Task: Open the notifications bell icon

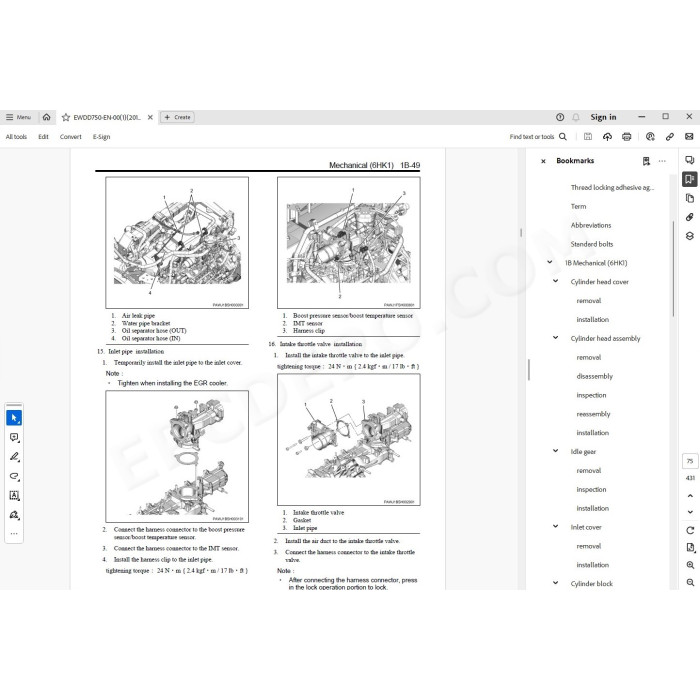Action: pos(576,117)
